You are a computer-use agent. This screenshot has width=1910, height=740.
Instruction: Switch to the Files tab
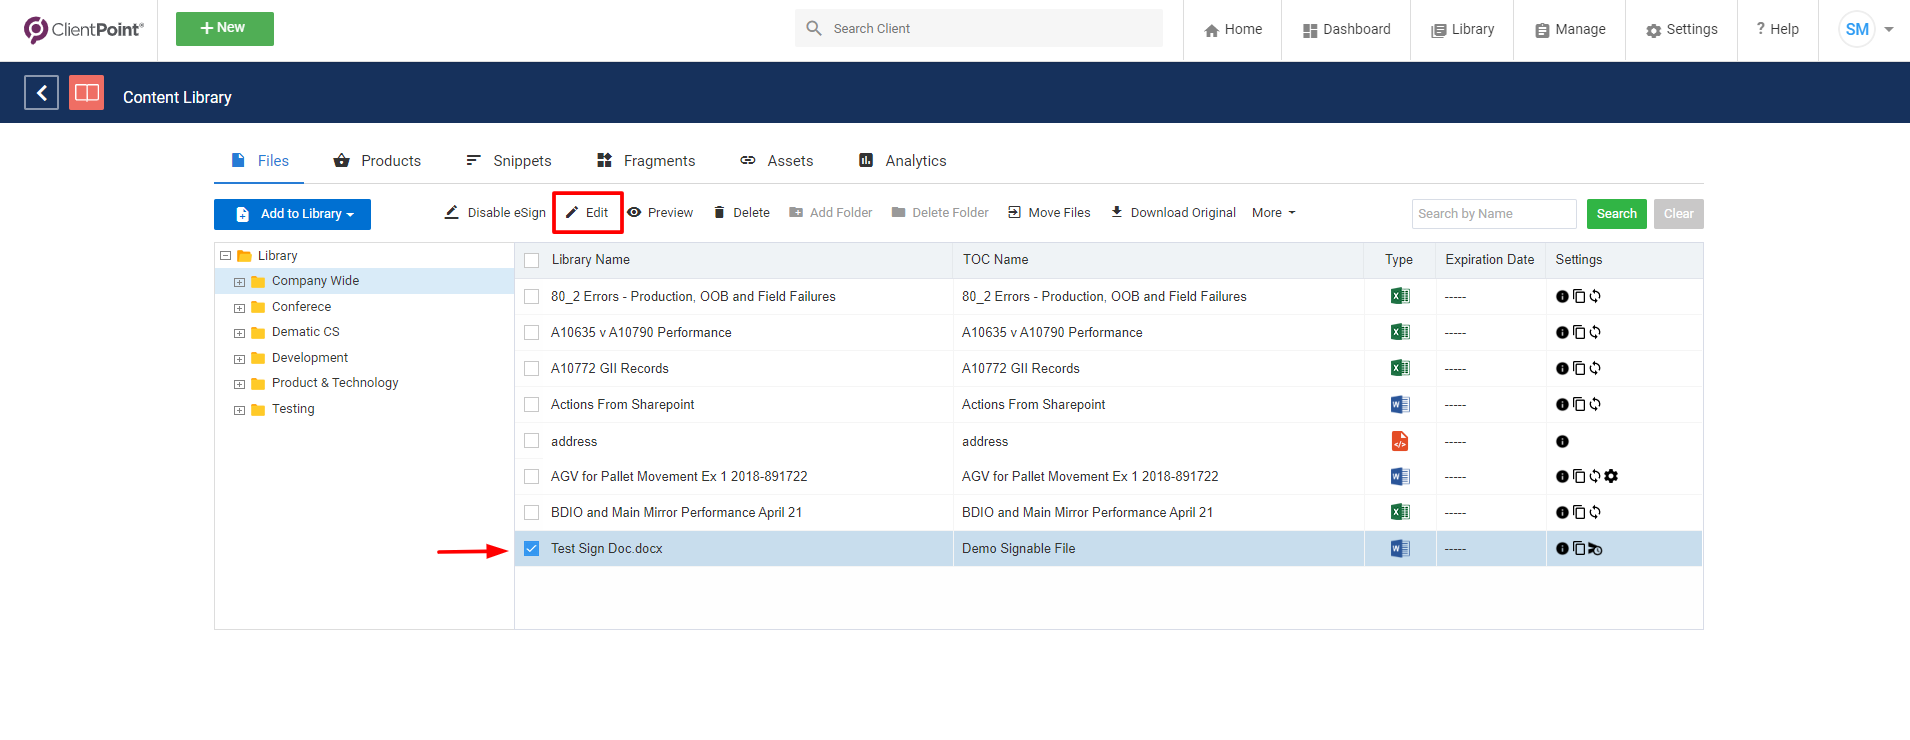pyautogui.click(x=259, y=161)
